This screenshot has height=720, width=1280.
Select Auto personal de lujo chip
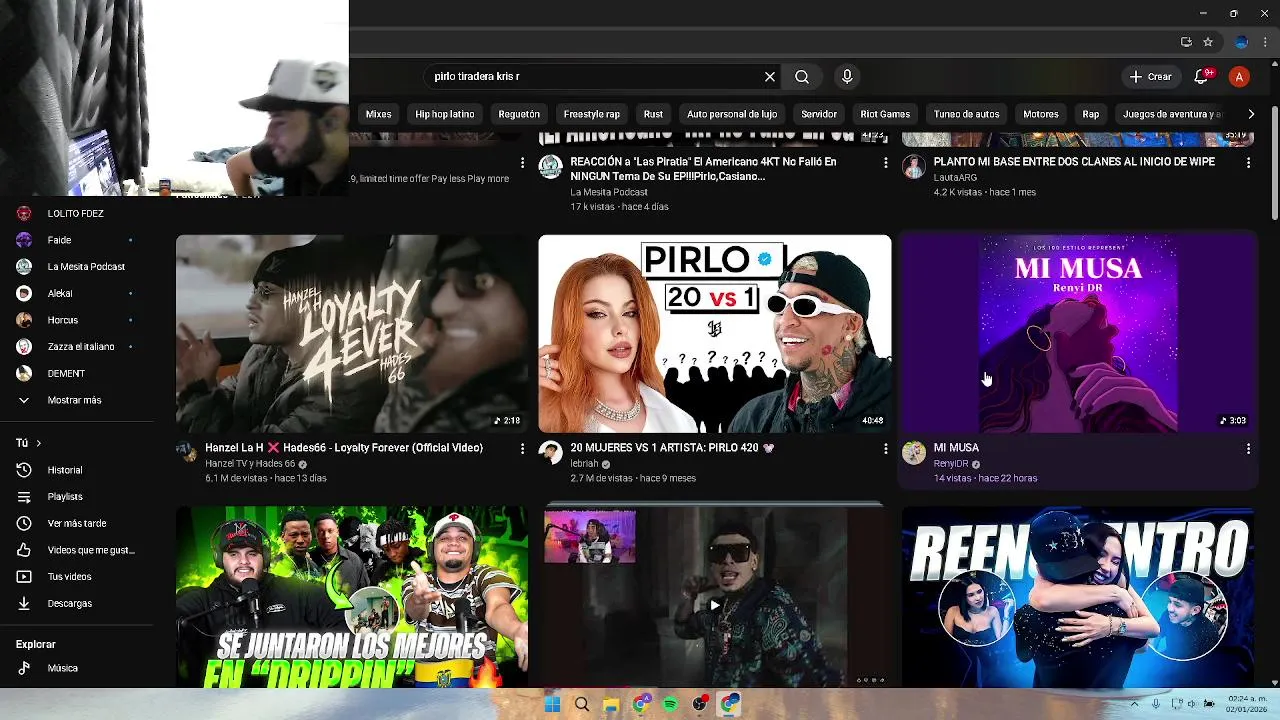tap(732, 114)
